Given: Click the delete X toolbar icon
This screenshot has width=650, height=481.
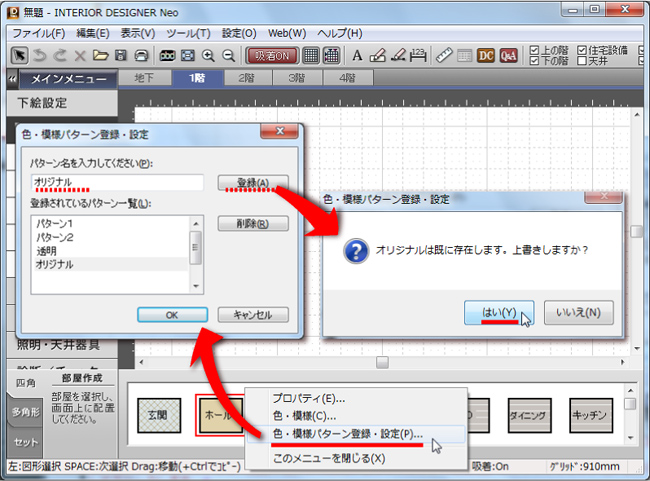Looking at the screenshot, I should click(80, 56).
